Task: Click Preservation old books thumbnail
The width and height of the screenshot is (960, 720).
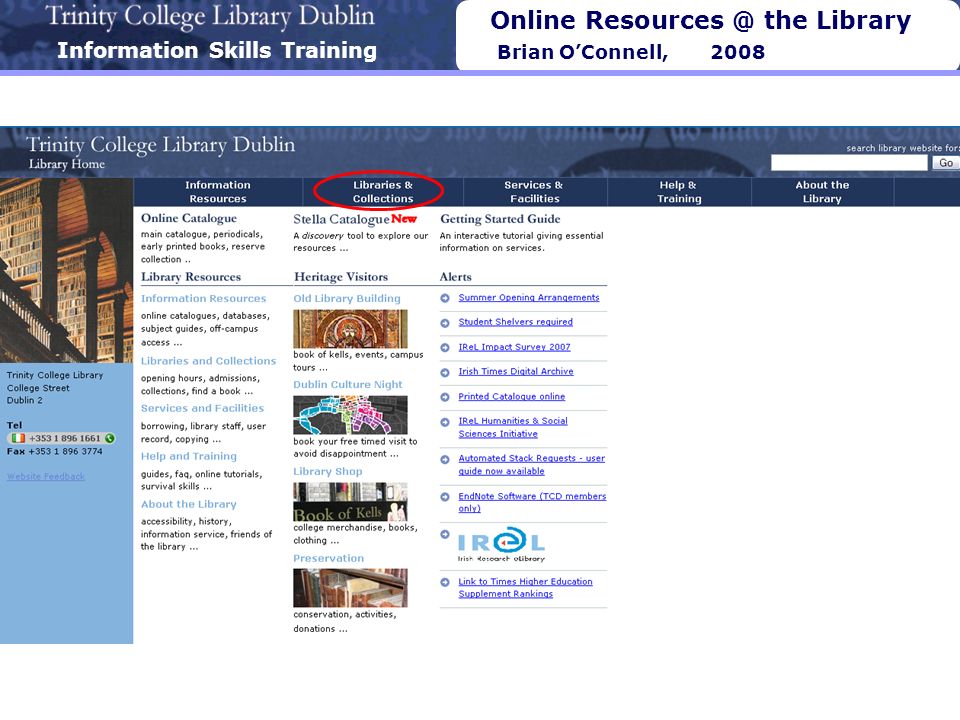Action: (x=350, y=588)
